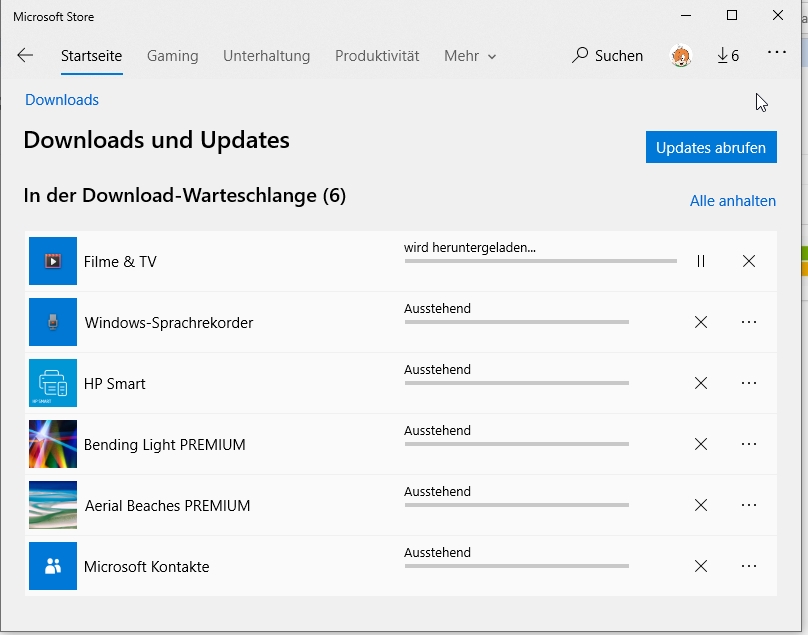Click the Filme & TV app icon
This screenshot has height=635, width=808.
click(53, 261)
